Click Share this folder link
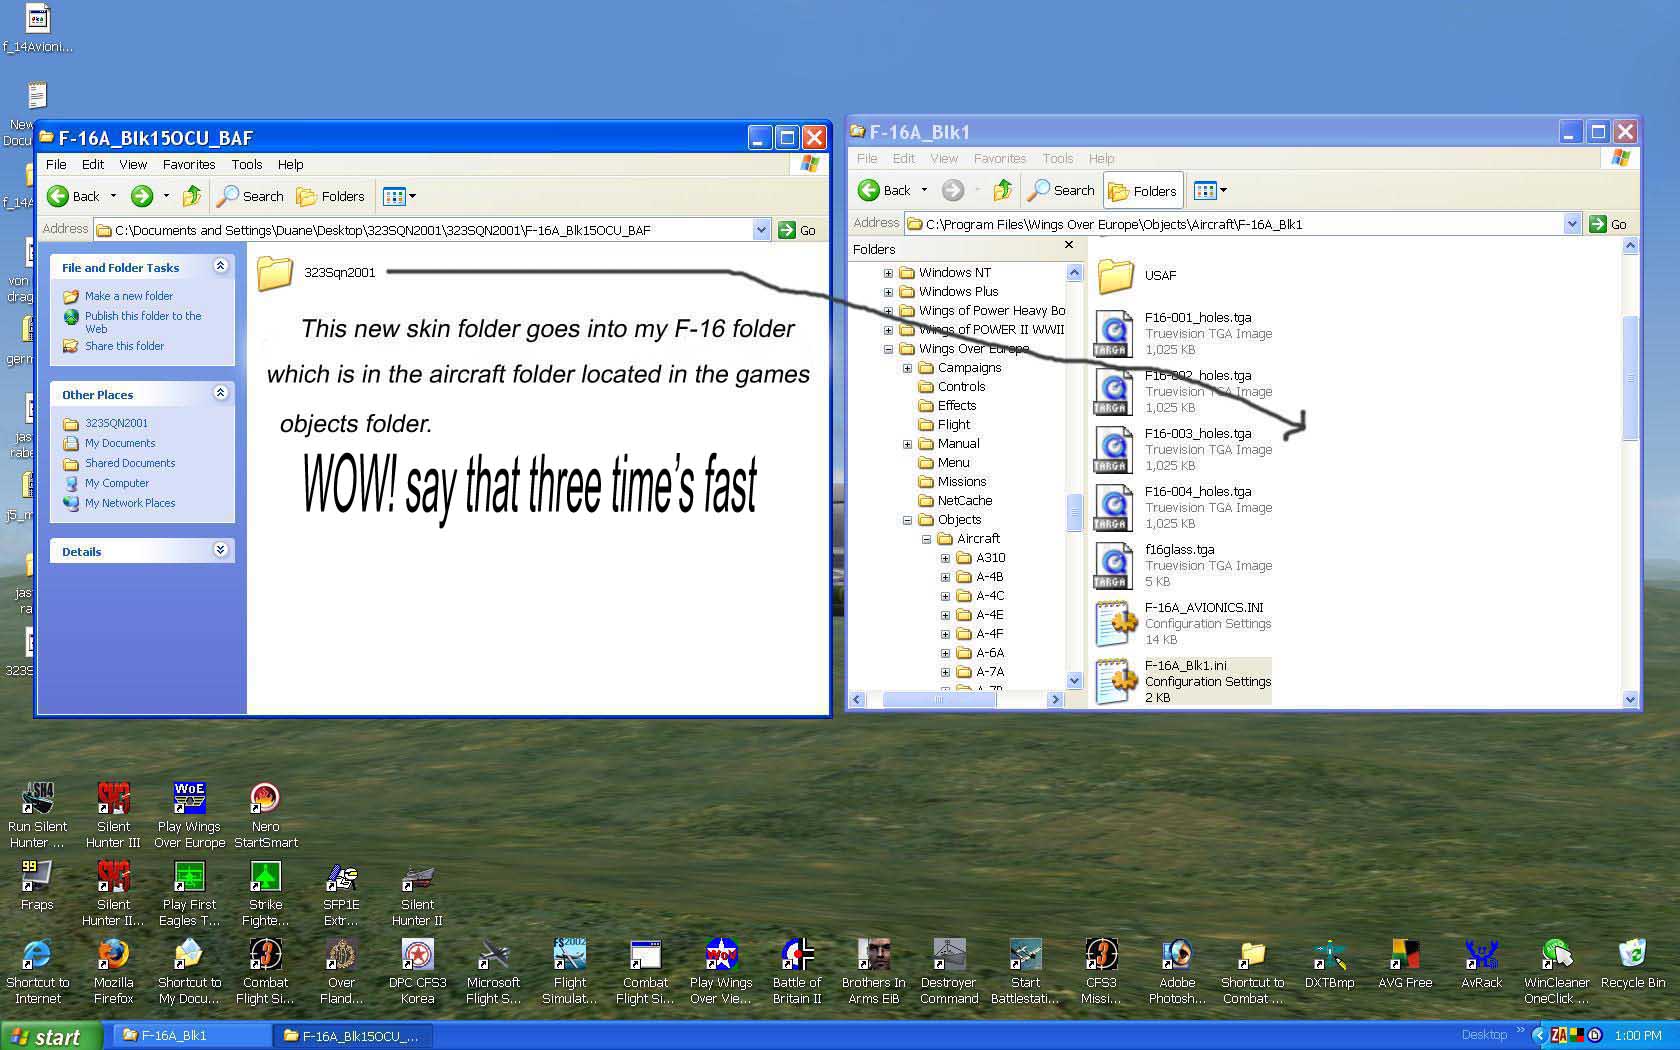This screenshot has width=1680, height=1050. click(x=124, y=346)
